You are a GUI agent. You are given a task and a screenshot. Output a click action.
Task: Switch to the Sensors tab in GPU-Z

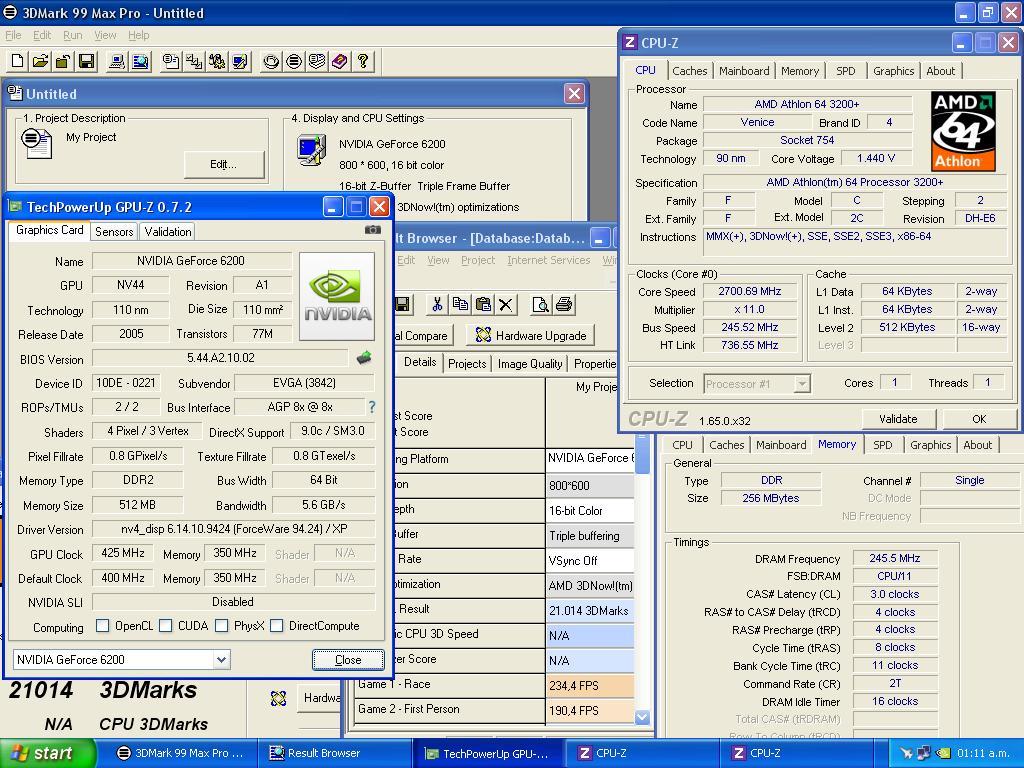(114, 231)
